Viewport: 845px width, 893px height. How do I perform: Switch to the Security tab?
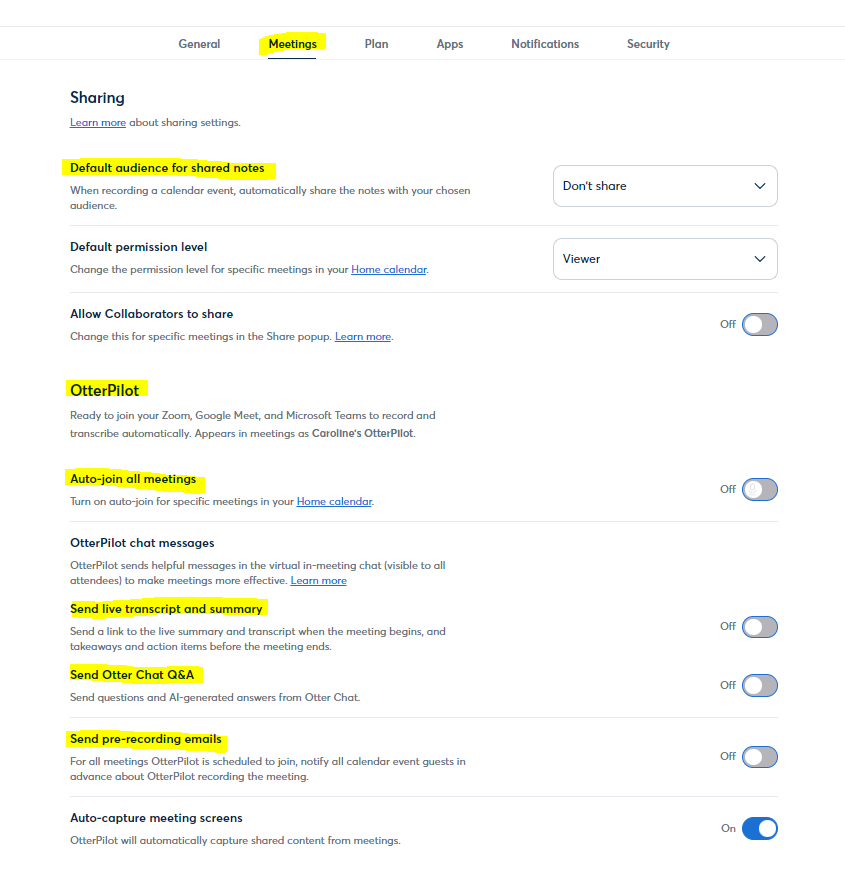coord(648,44)
